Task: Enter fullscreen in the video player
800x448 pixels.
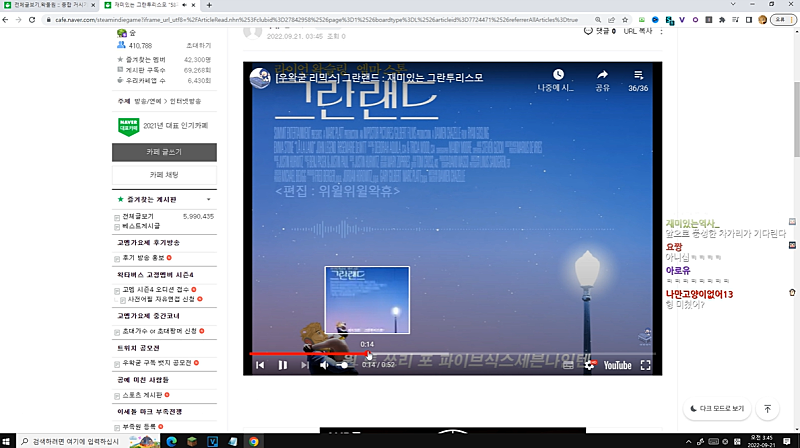Action: tap(646, 365)
